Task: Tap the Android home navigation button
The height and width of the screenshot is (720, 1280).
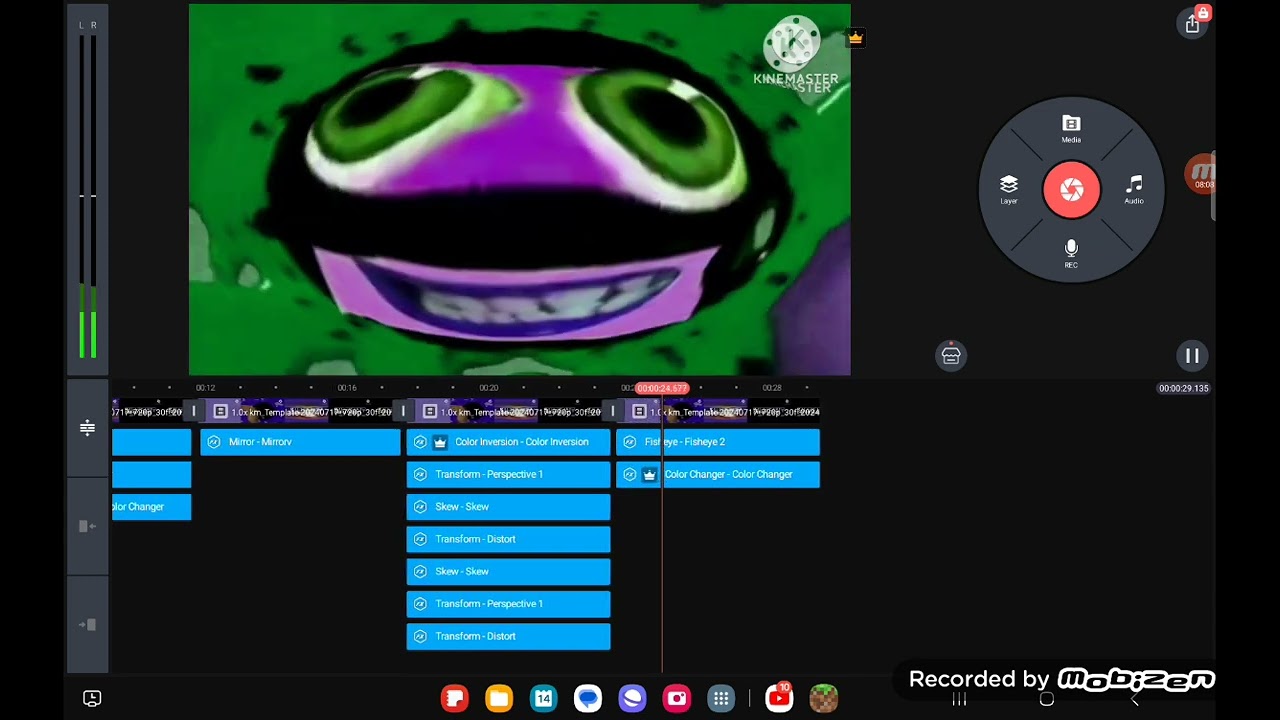Action: click(1047, 699)
